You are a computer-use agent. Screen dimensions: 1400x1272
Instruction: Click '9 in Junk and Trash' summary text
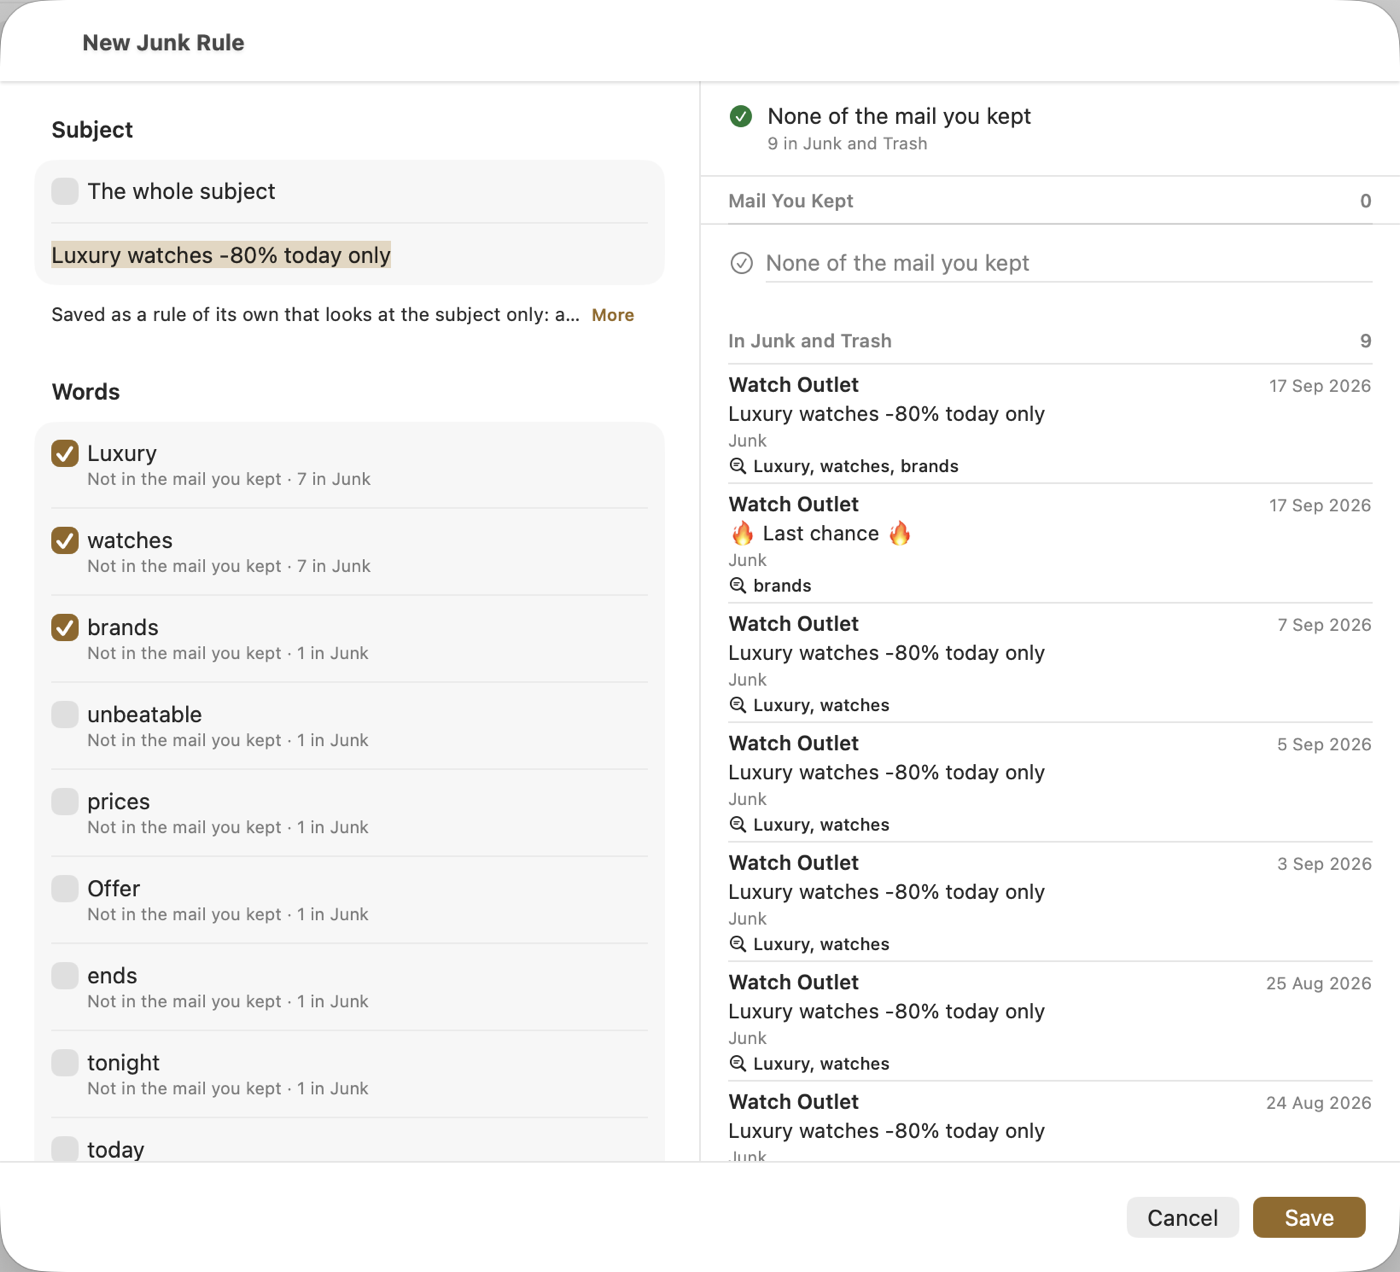tap(847, 144)
